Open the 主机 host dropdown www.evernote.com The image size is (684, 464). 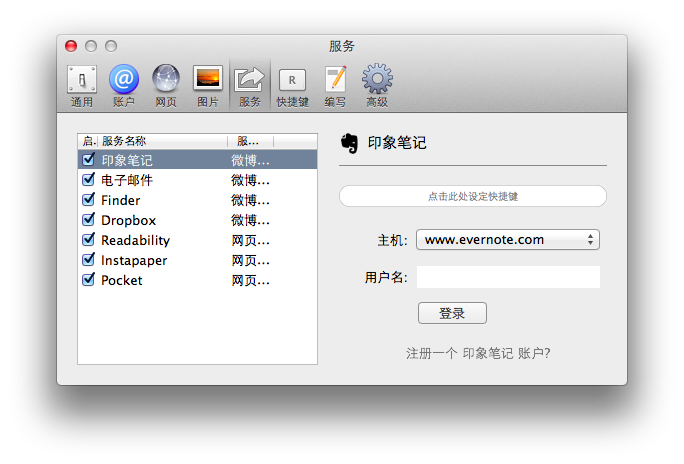pos(508,239)
